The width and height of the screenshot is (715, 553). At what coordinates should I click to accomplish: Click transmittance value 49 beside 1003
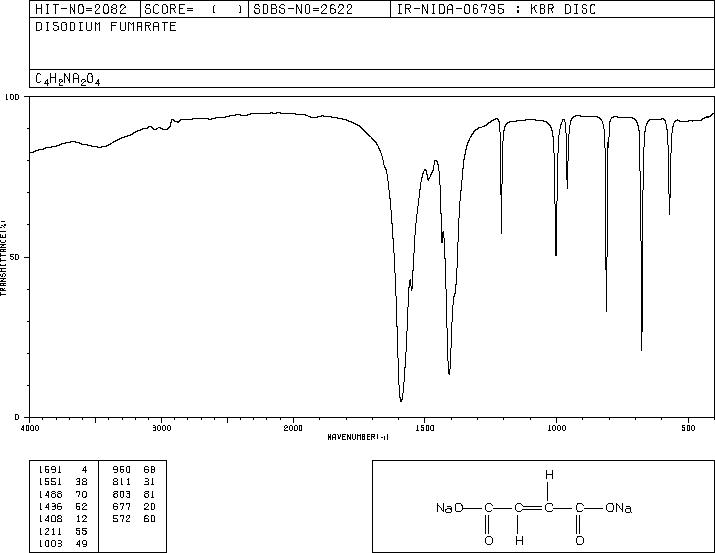(81, 544)
